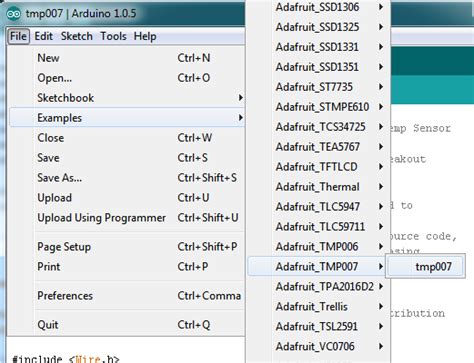Open the Edit menu
The width and height of the screenshot is (474, 363).
[x=43, y=36]
